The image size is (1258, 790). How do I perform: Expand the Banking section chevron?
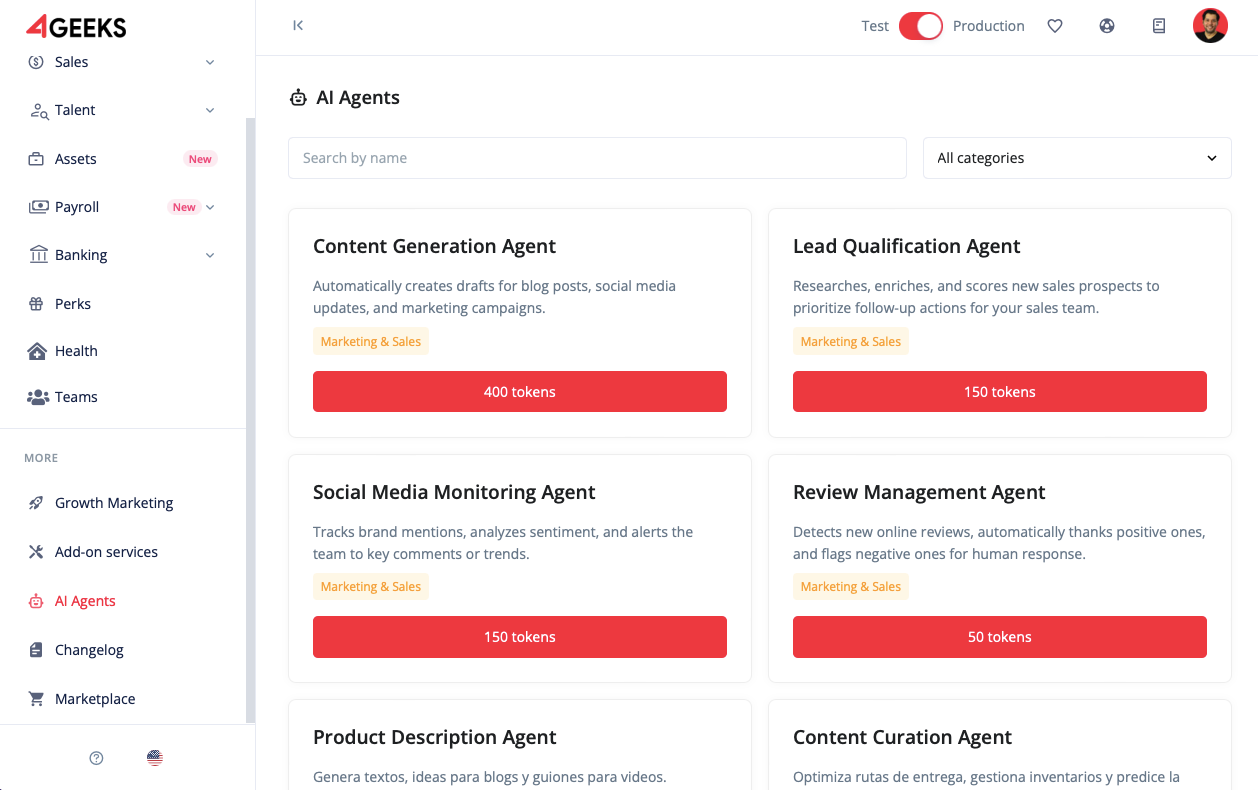[210, 255]
